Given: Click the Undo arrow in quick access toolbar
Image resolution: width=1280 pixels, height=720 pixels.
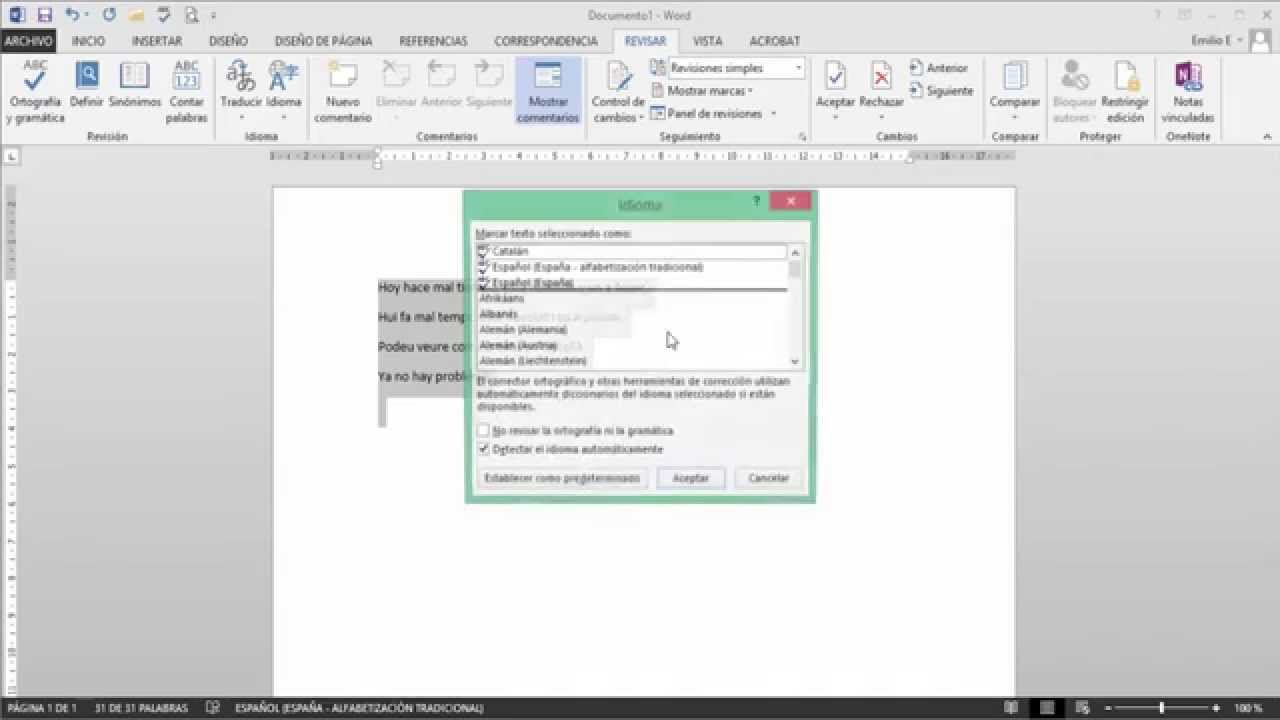Looking at the screenshot, I should 73,15.
